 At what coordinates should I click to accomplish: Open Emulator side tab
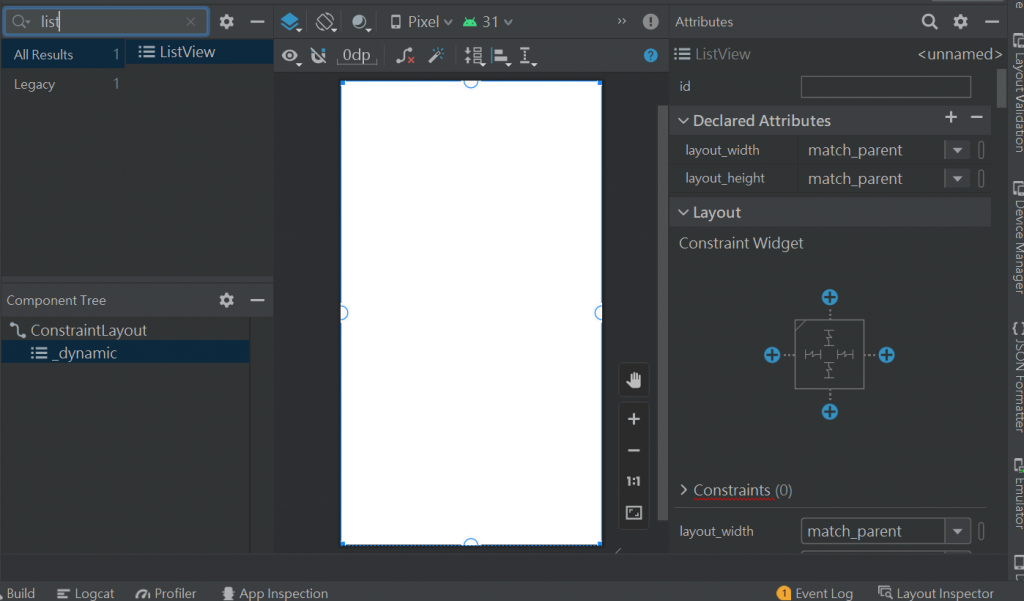tap(1017, 493)
